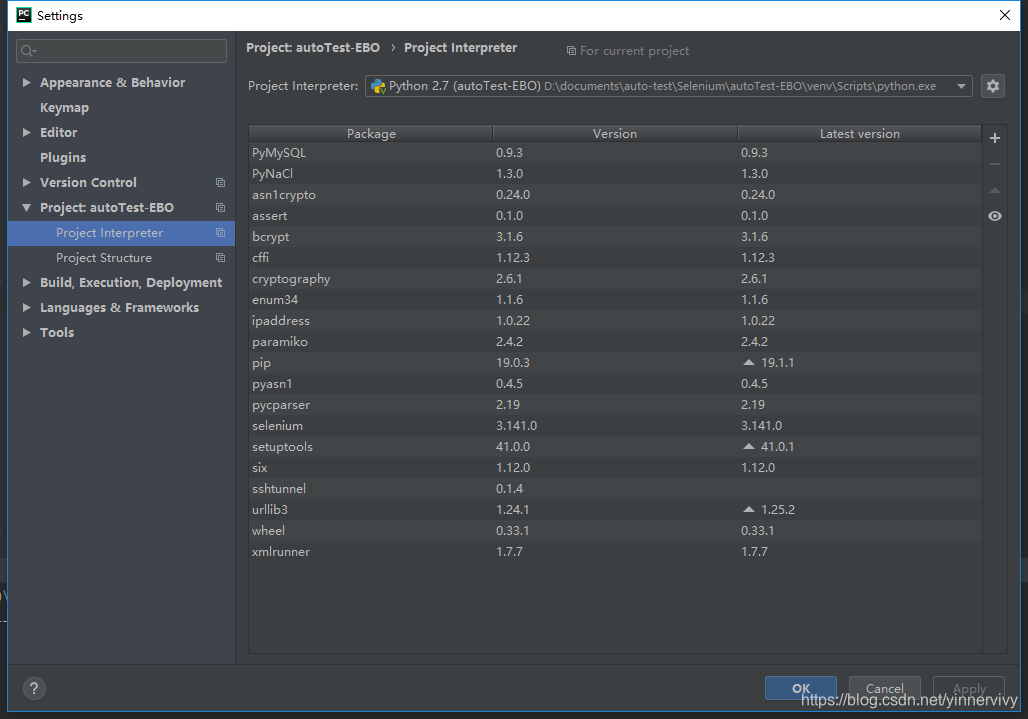Expand the Tools section arrow

[x=27, y=332]
